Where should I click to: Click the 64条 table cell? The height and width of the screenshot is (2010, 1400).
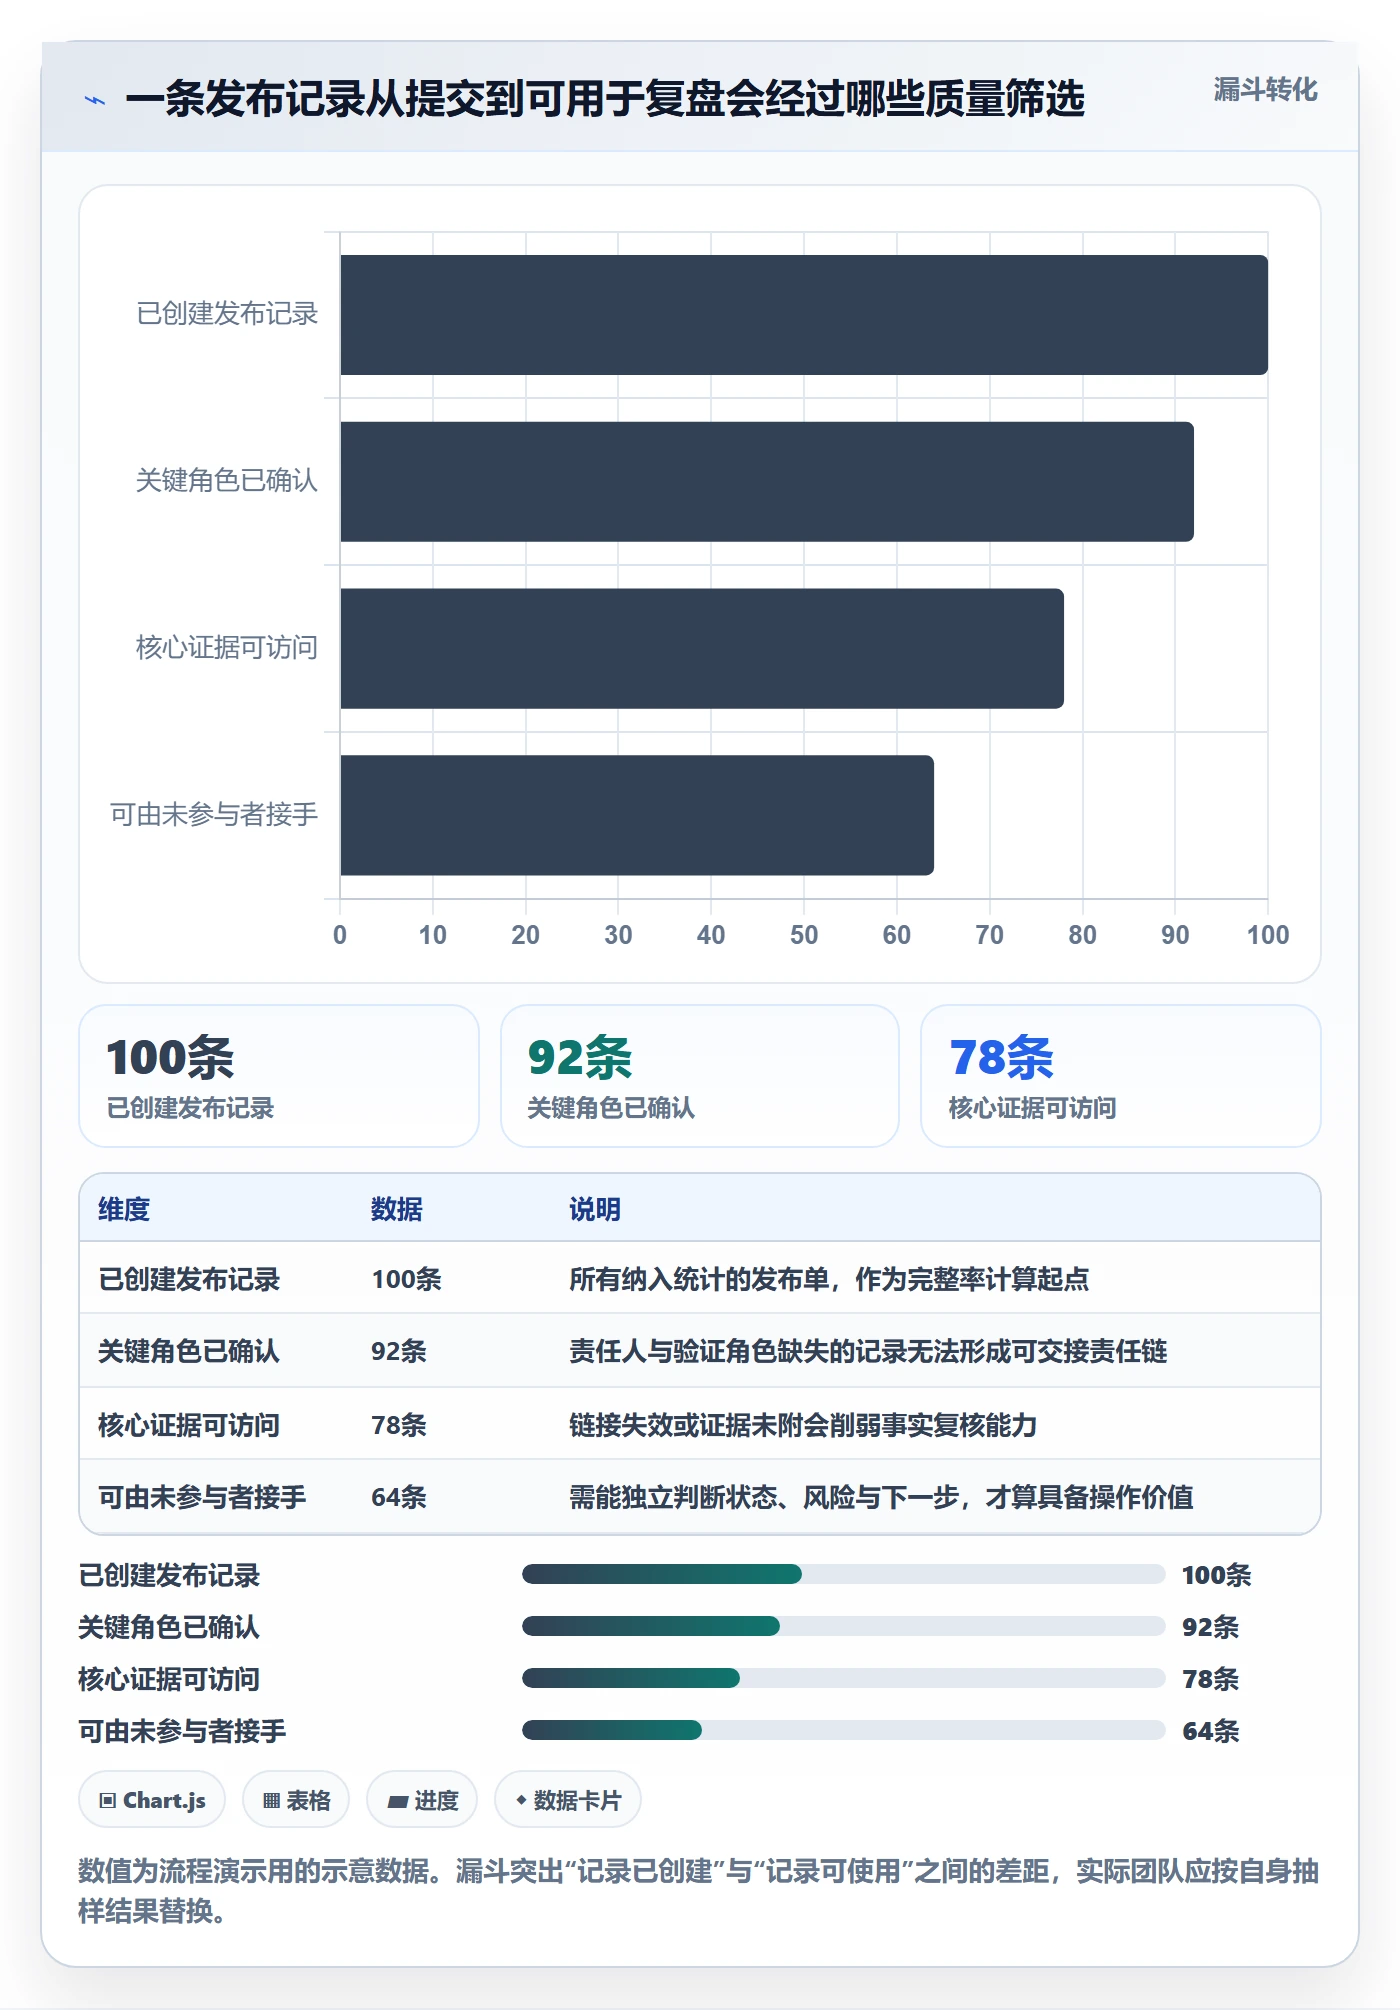[399, 1497]
